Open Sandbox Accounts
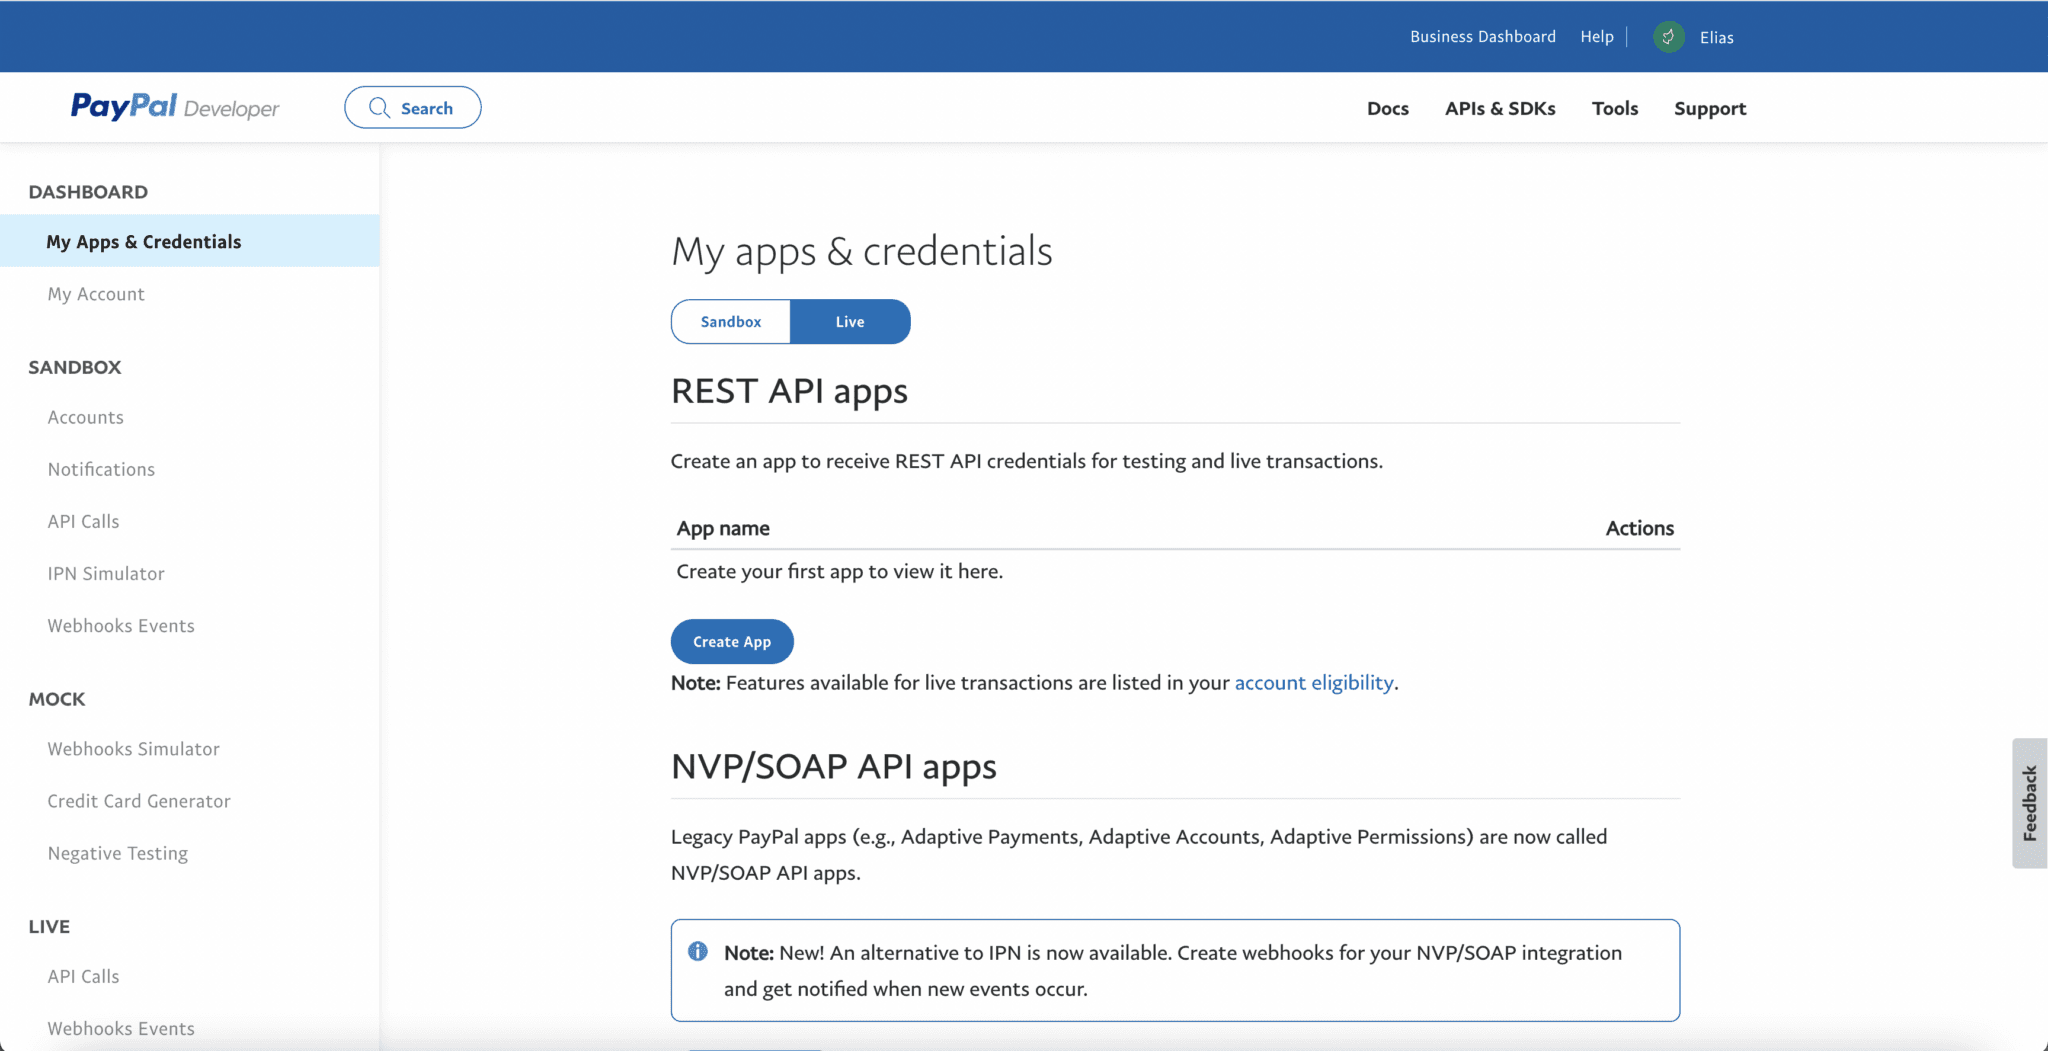The height and width of the screenshot is (1051, 2048). click(86, 417)
